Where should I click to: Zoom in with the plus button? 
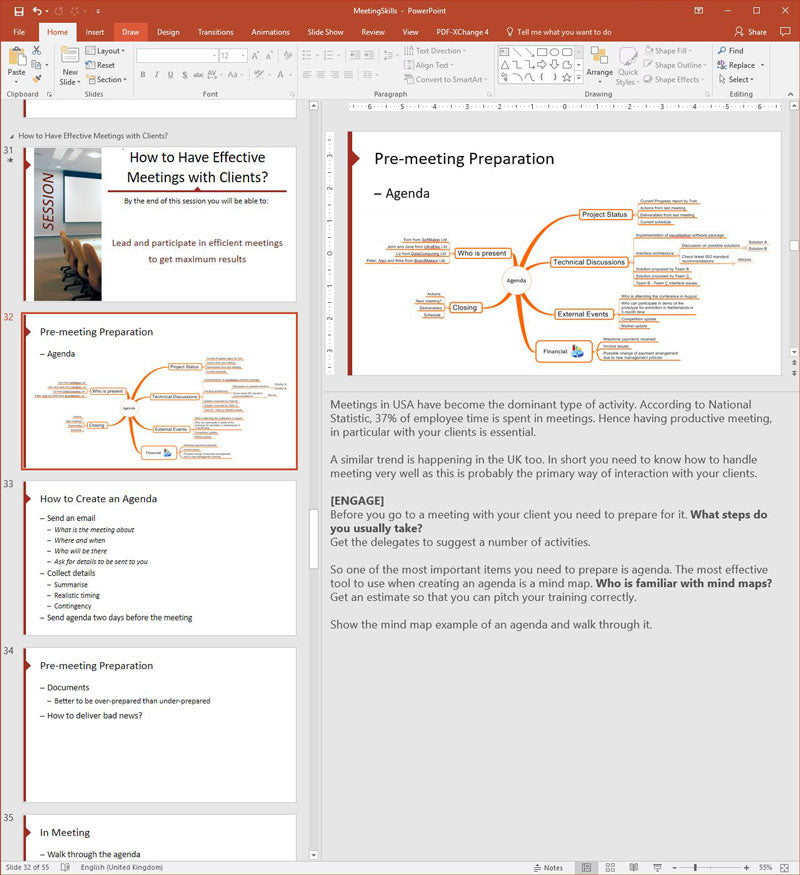746,868
